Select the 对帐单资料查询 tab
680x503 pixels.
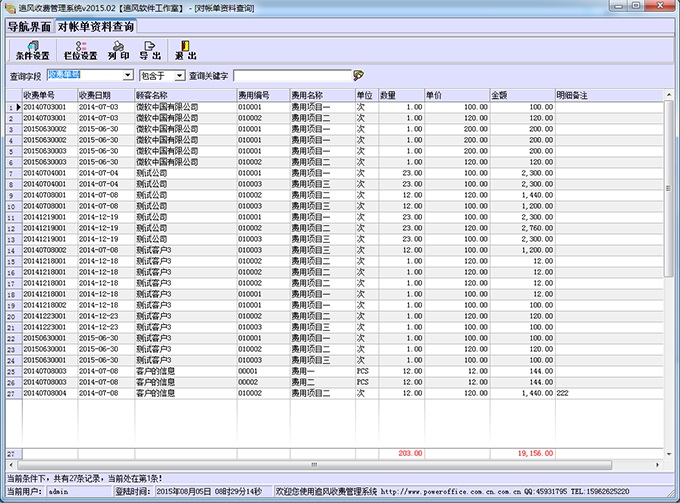point(94,27)
